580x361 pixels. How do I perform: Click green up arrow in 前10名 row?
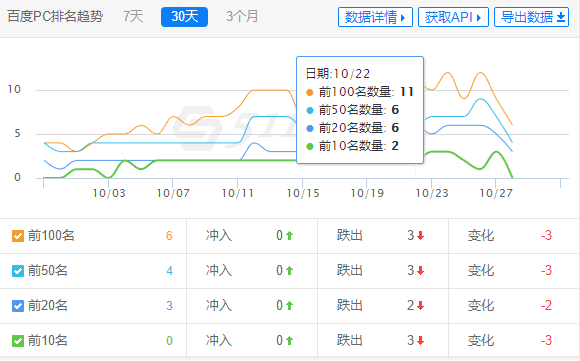tap(289, 340)
